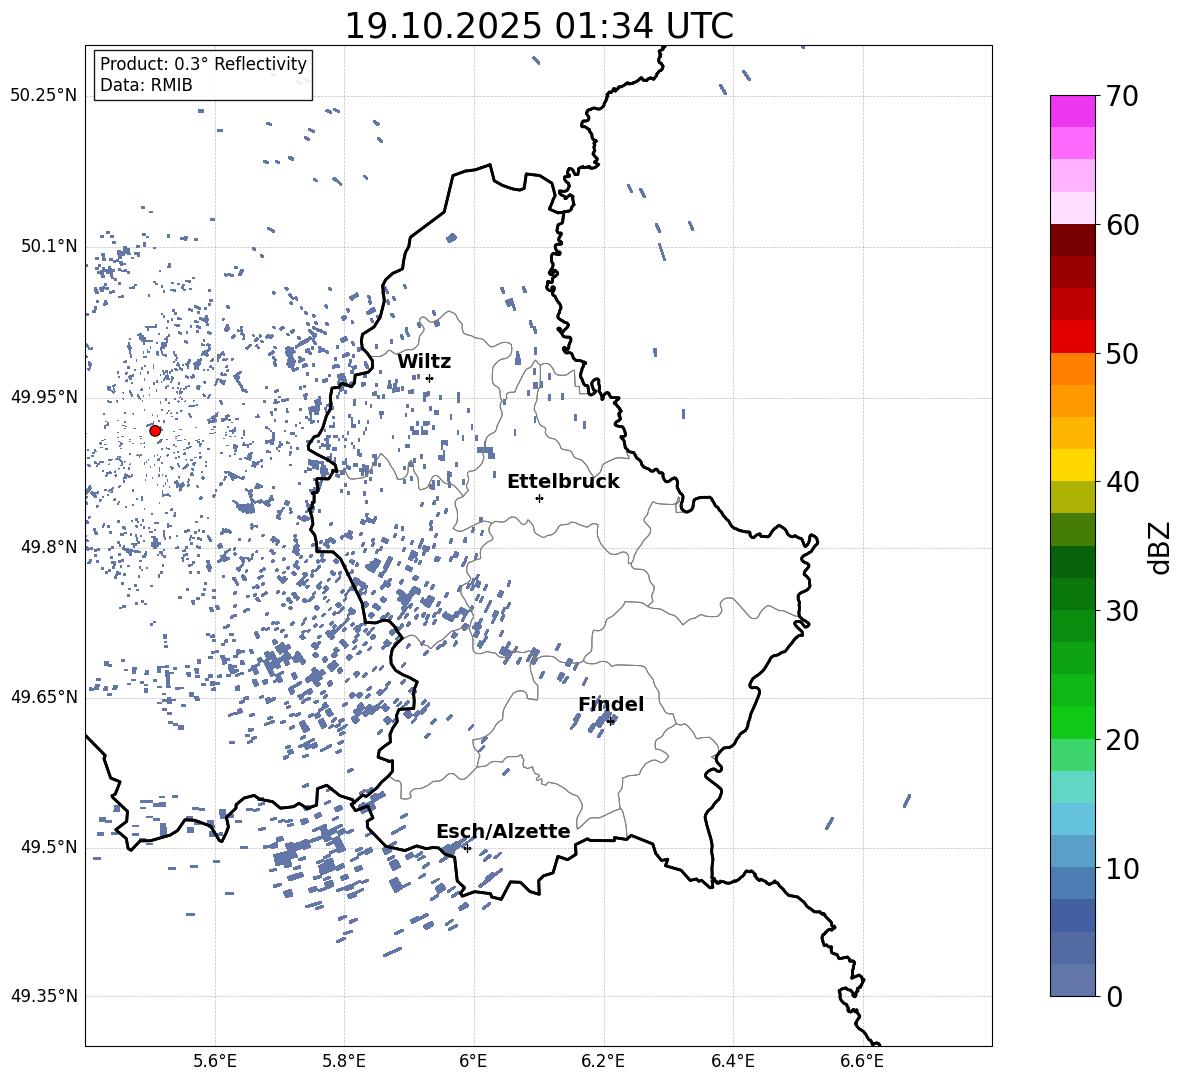This screenshot has height=1081, width=1184.
Task: Click the 49.65°N latitude label
Action: point(44,696)
